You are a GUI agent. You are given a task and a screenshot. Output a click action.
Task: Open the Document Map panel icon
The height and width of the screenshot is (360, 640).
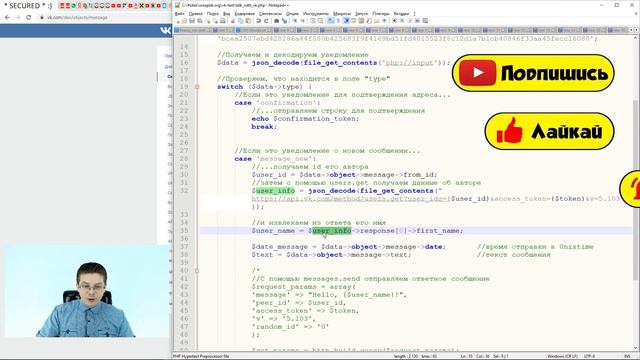[x=361, y=21]
